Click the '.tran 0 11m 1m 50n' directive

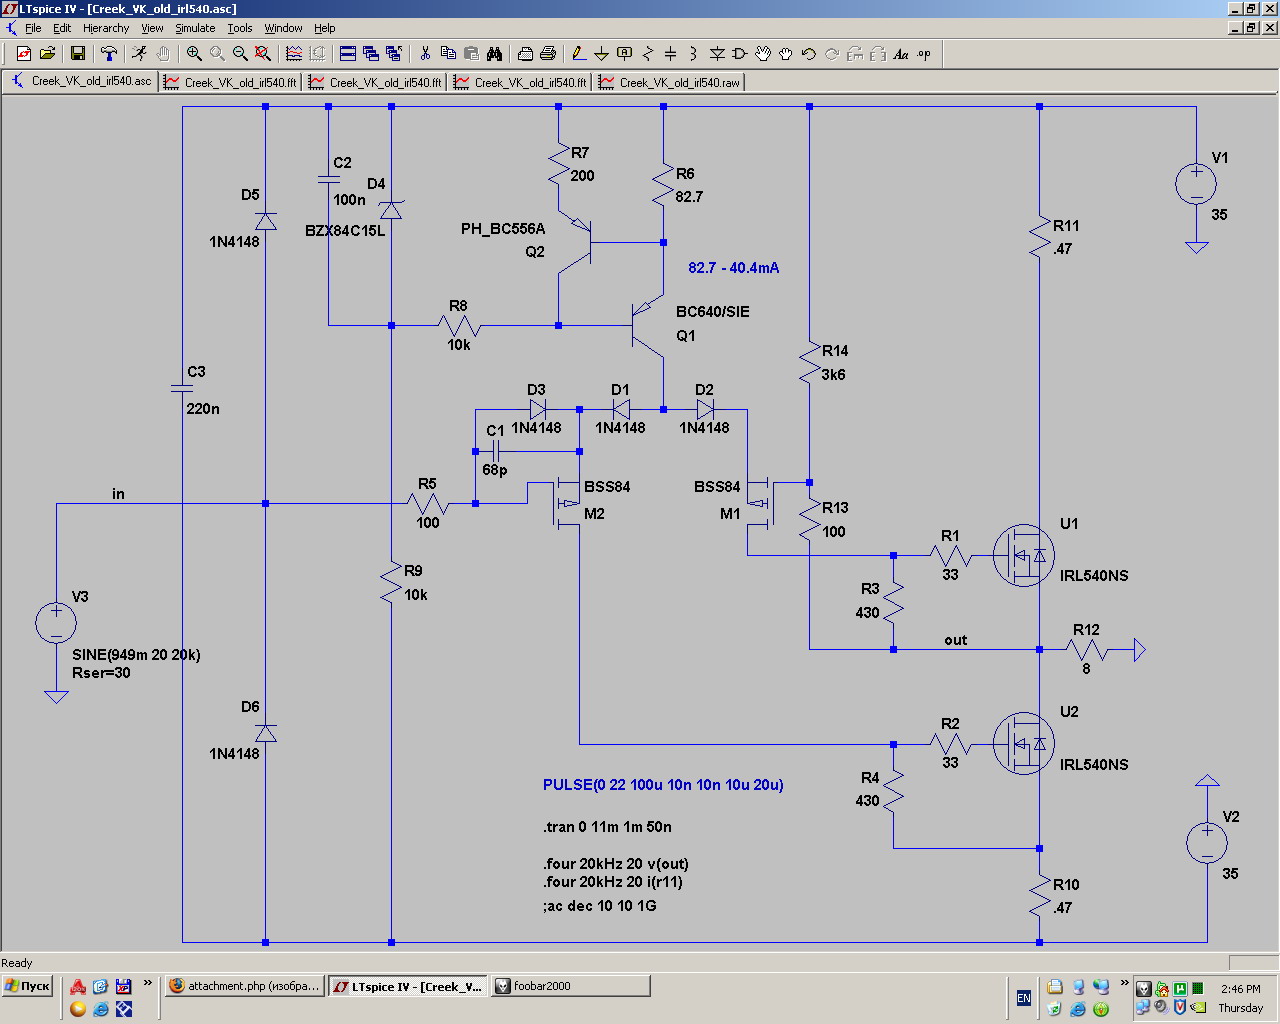607,827
